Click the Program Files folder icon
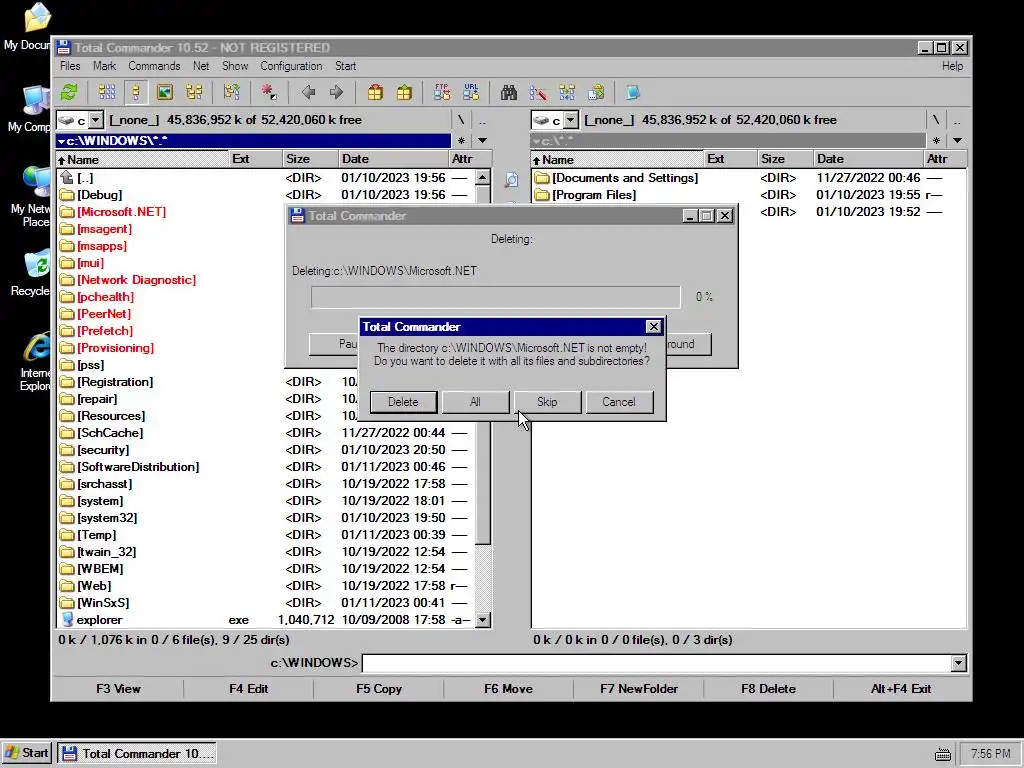1024x768 pixels. point(541,195)
